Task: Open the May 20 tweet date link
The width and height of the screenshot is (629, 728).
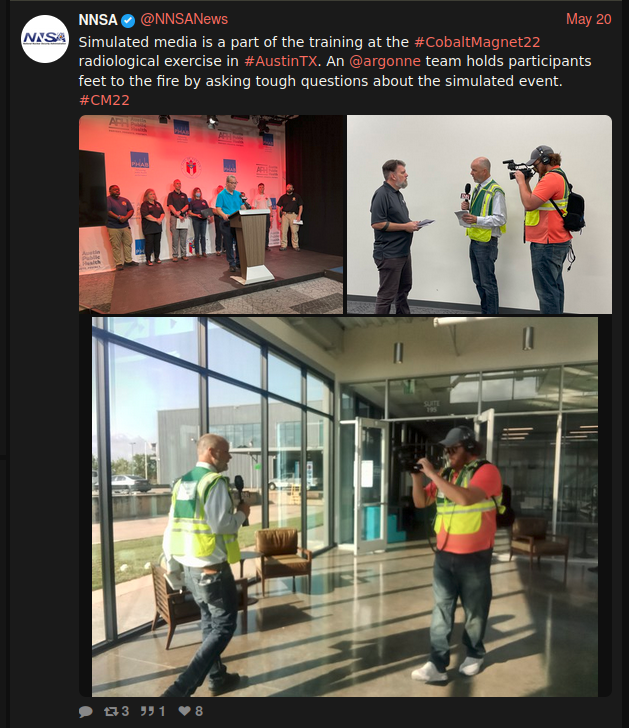Action: (588, 20)
